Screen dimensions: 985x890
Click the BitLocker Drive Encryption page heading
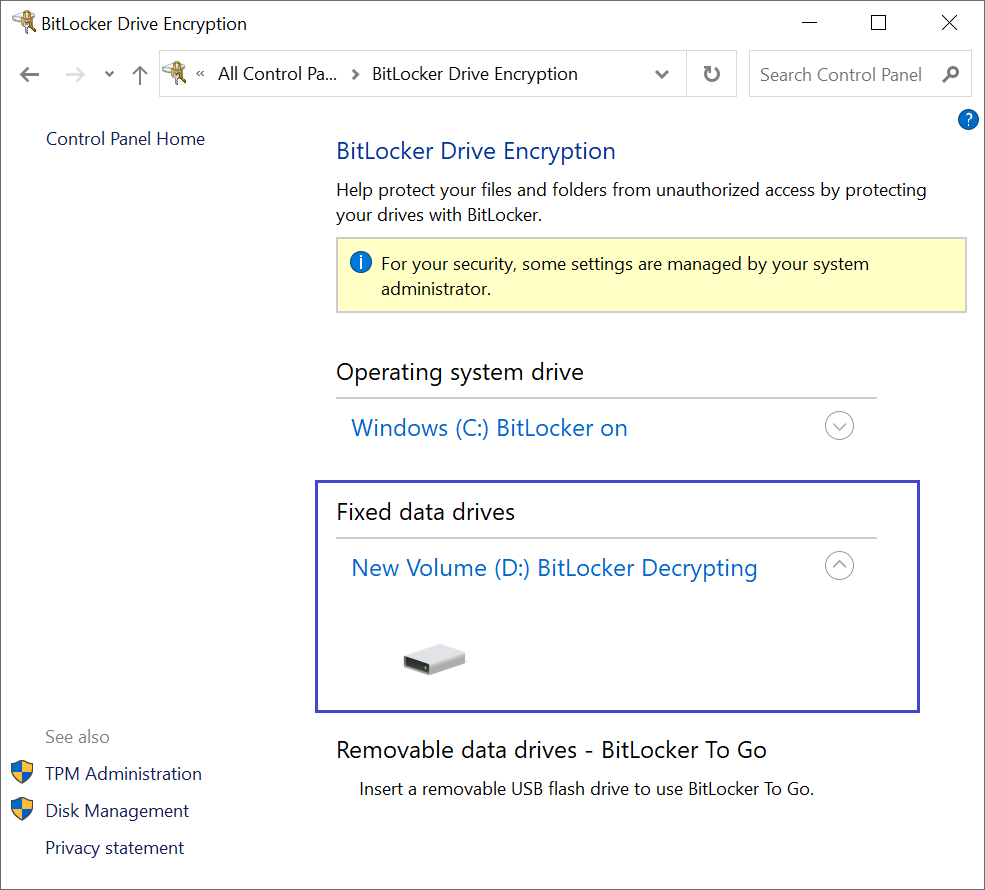(x=476, y=151)
